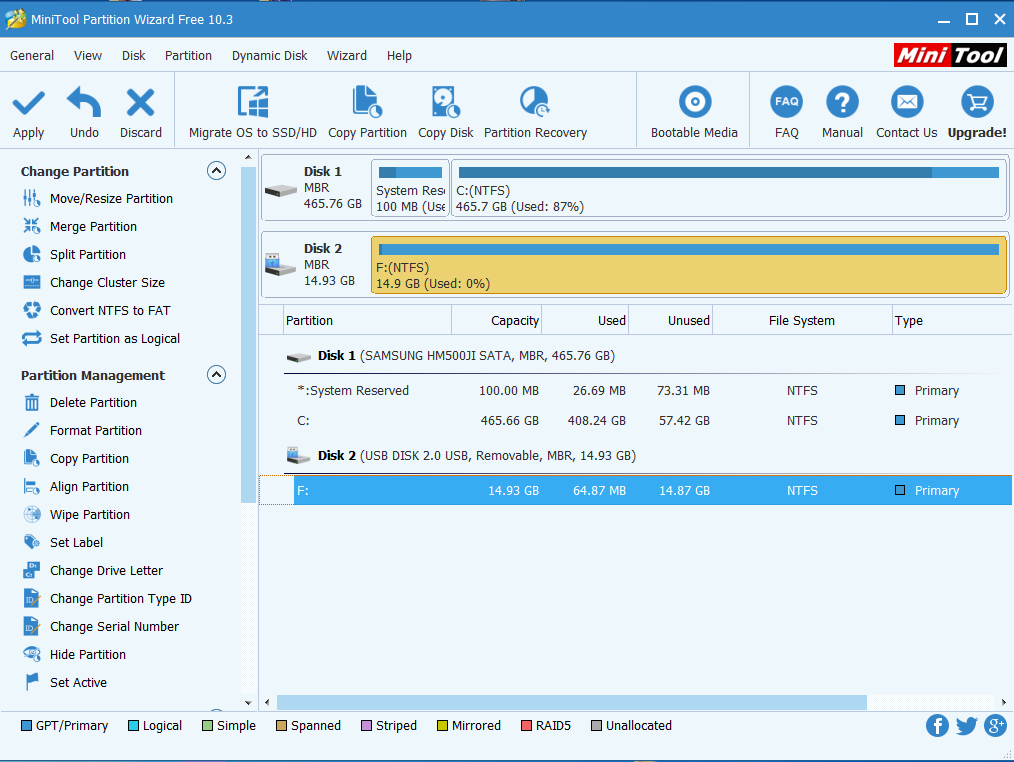Screen dimensions: 1014x762
Task: Select Change Serial Number
Action: (x=101, y=626)
